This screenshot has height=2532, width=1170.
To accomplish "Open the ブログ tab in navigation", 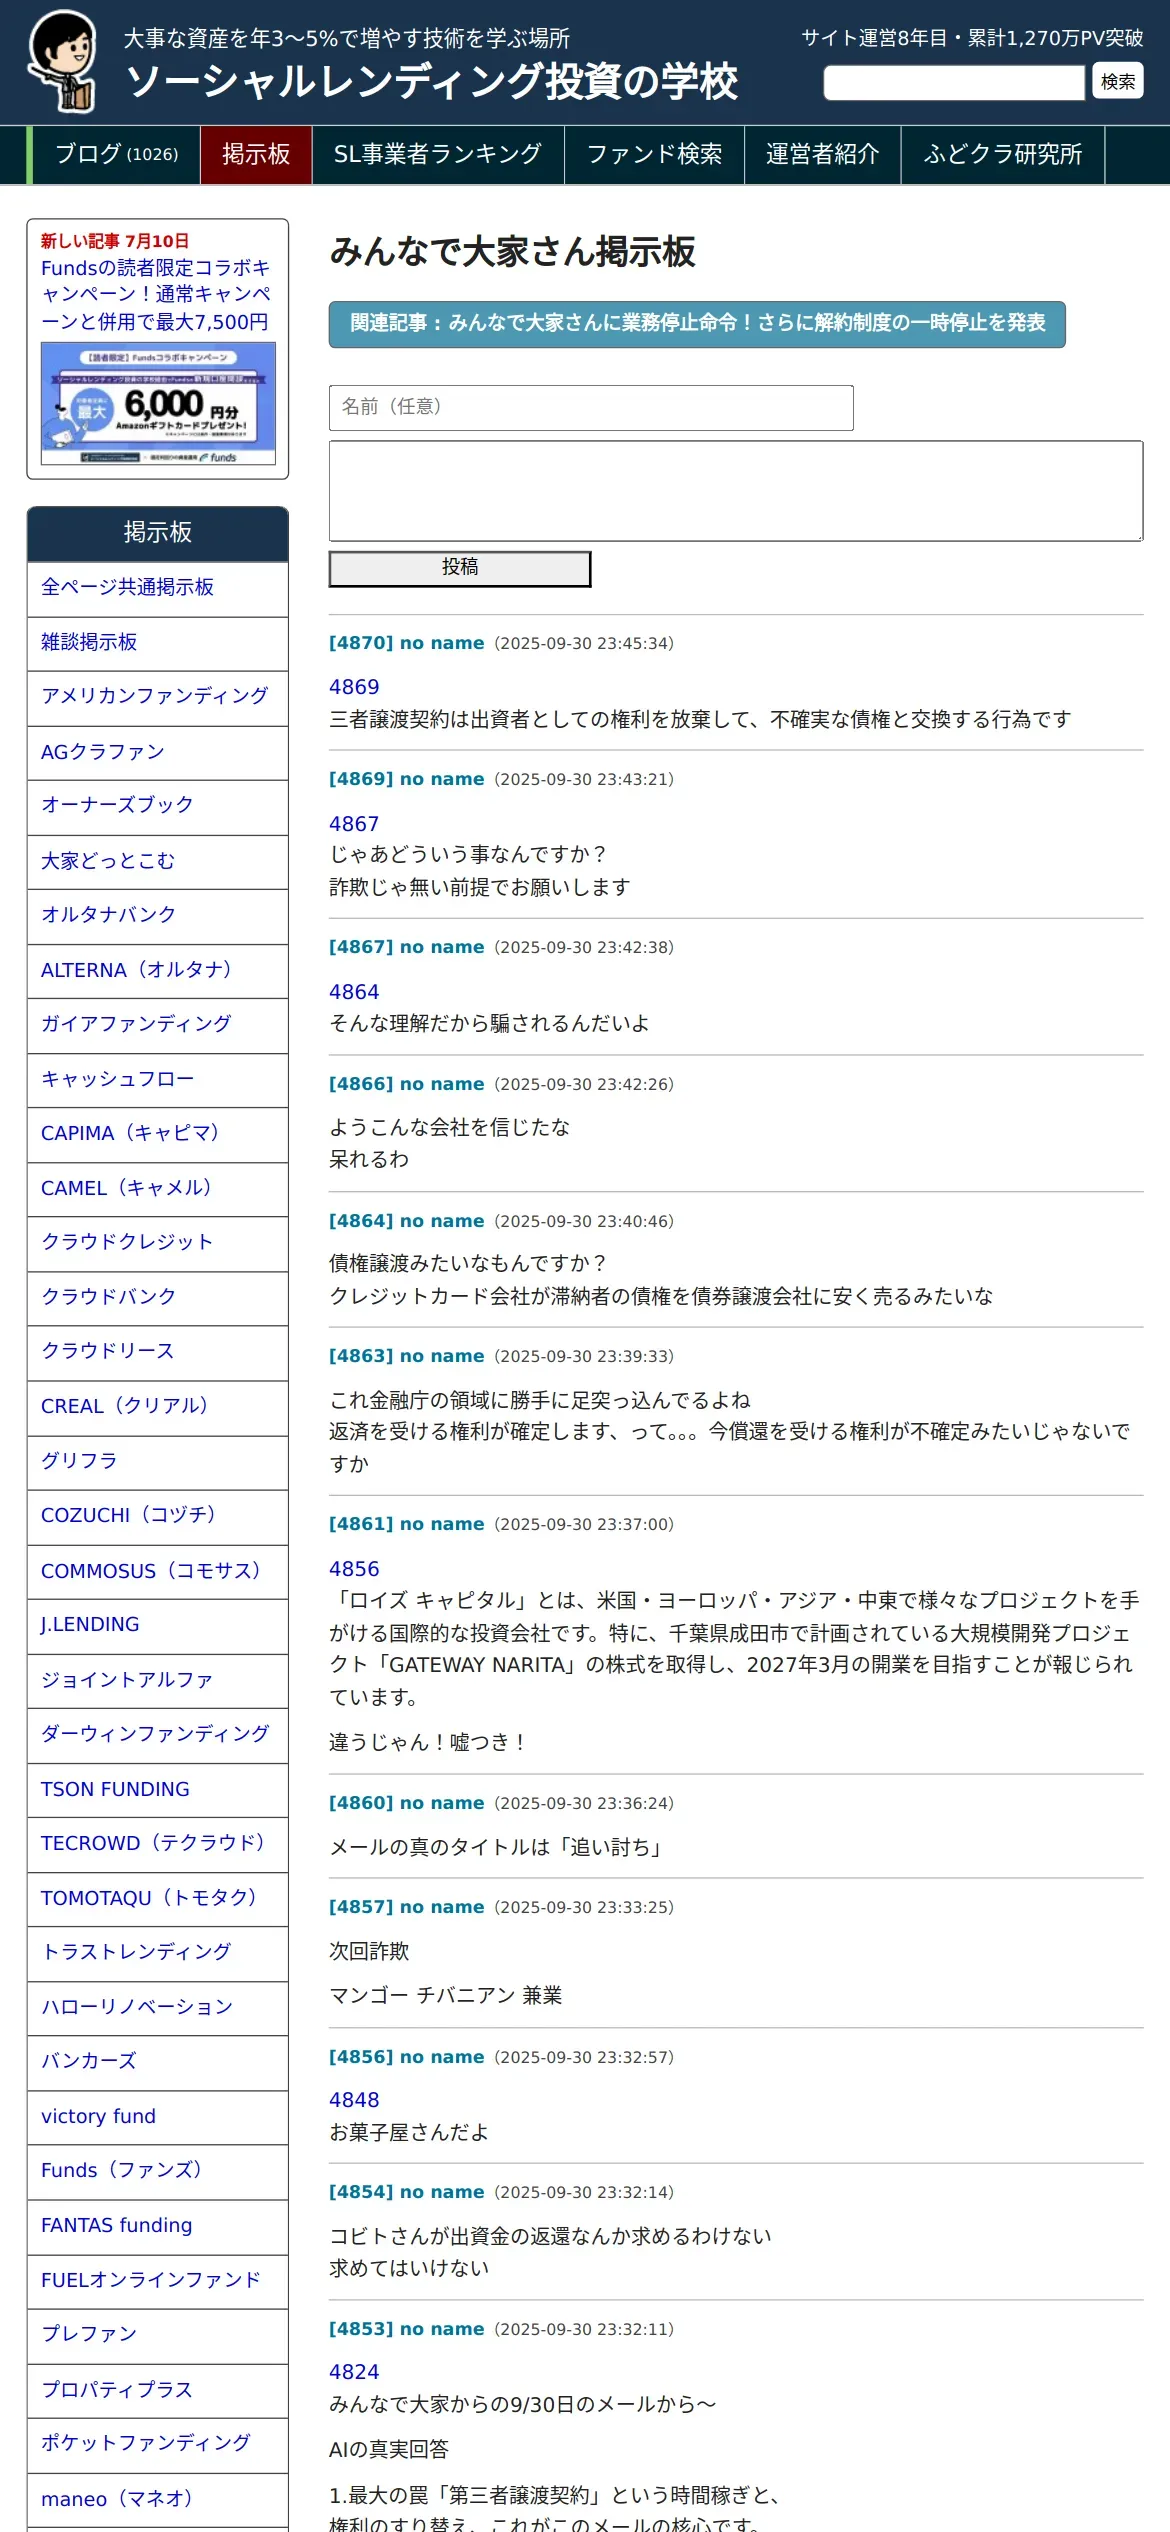I will [116, 154].
